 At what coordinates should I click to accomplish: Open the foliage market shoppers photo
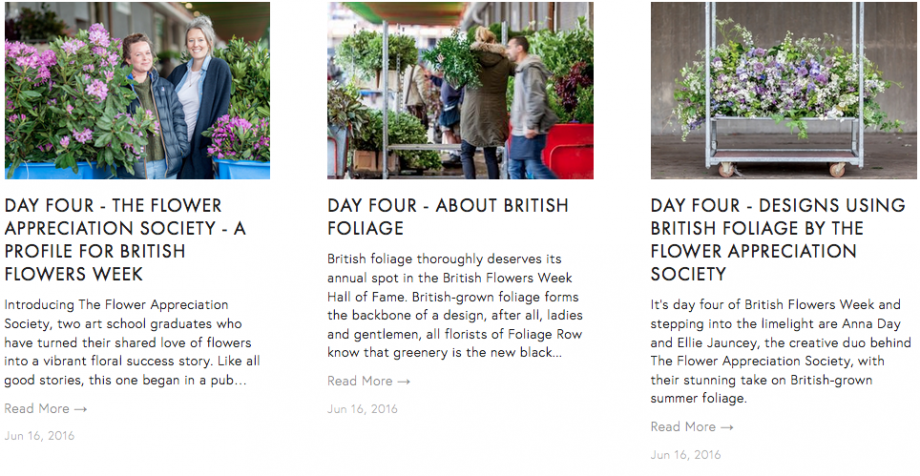click(460, 91)
